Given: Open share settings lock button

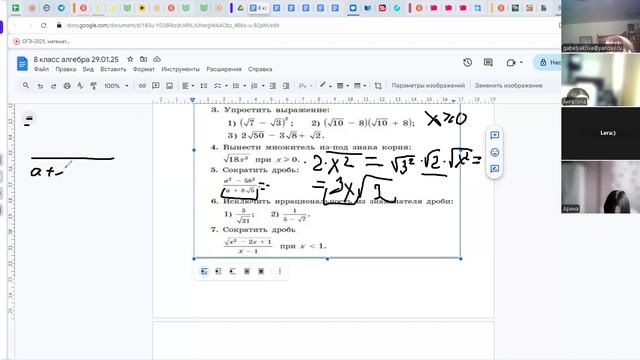Looking at the screenshot, I should tap(548, 62).
